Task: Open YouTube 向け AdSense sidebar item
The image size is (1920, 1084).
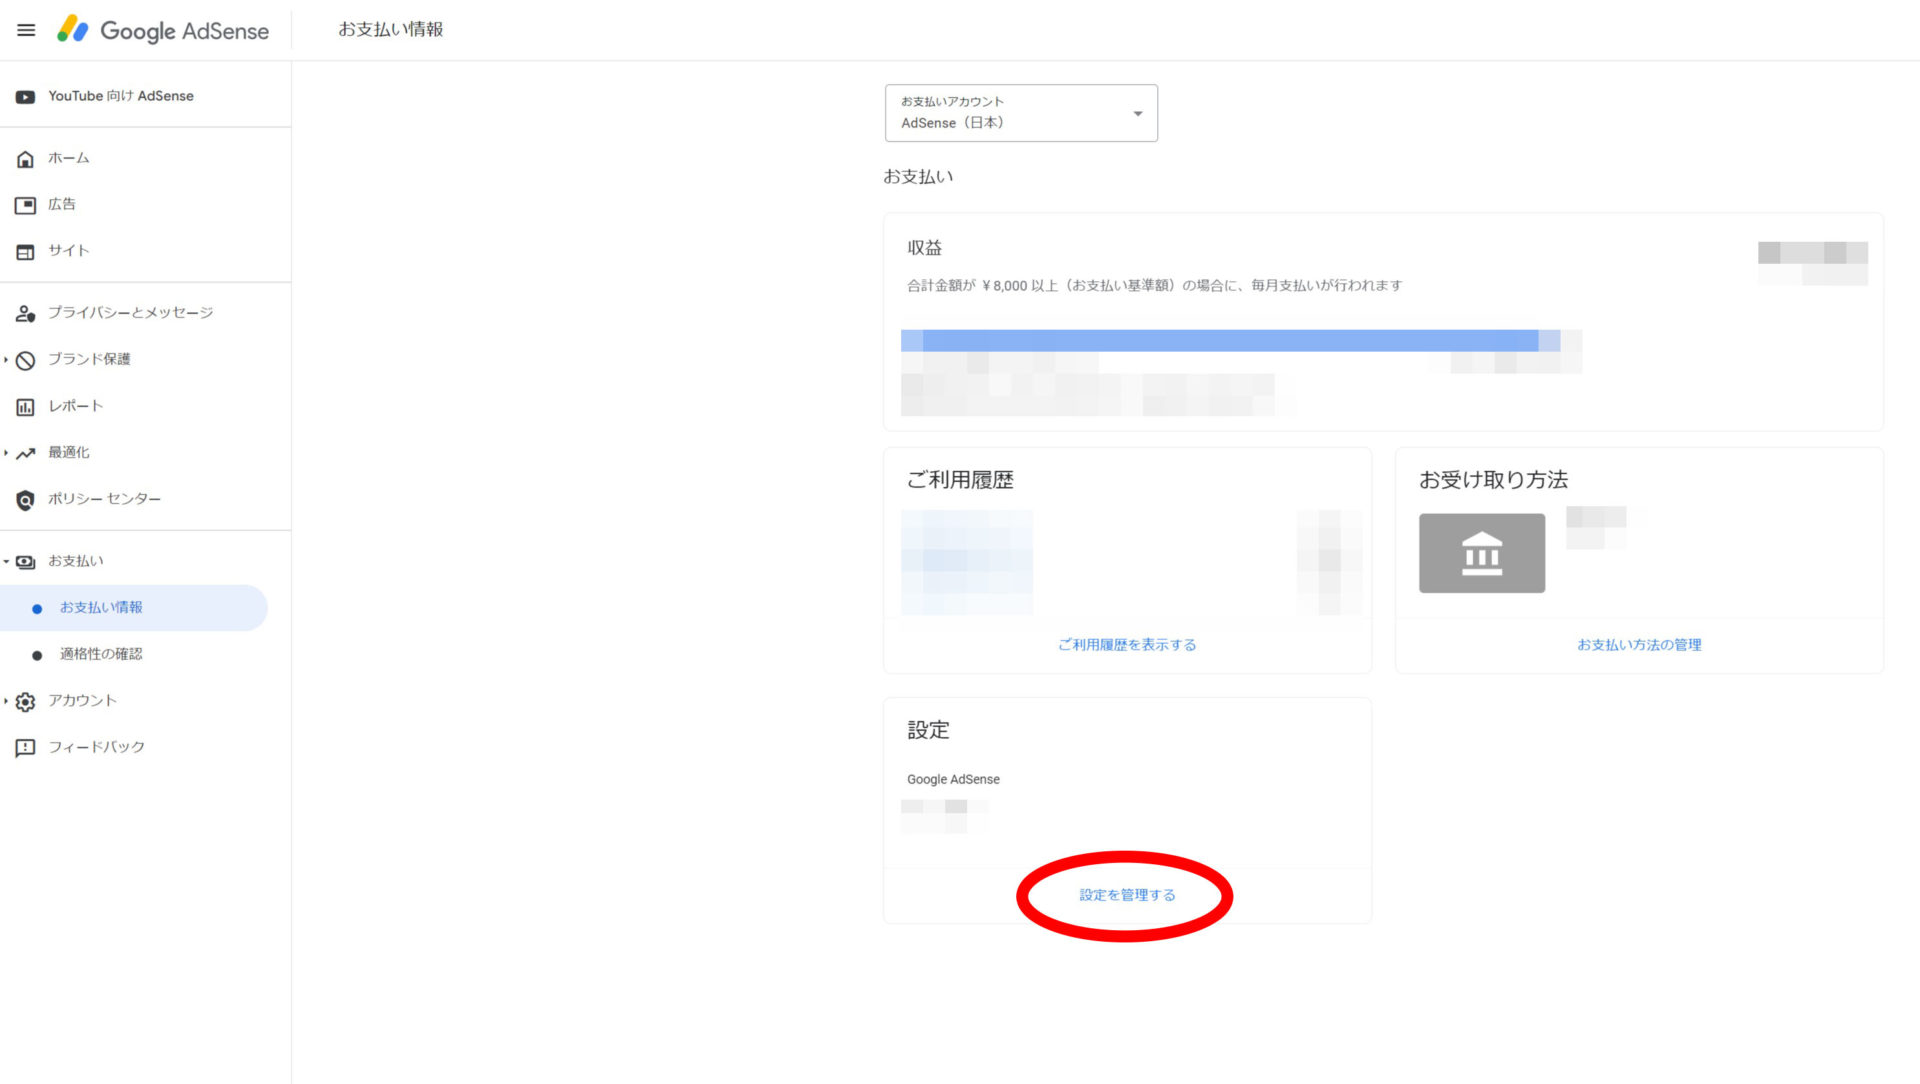Action: tap(120, 96)
